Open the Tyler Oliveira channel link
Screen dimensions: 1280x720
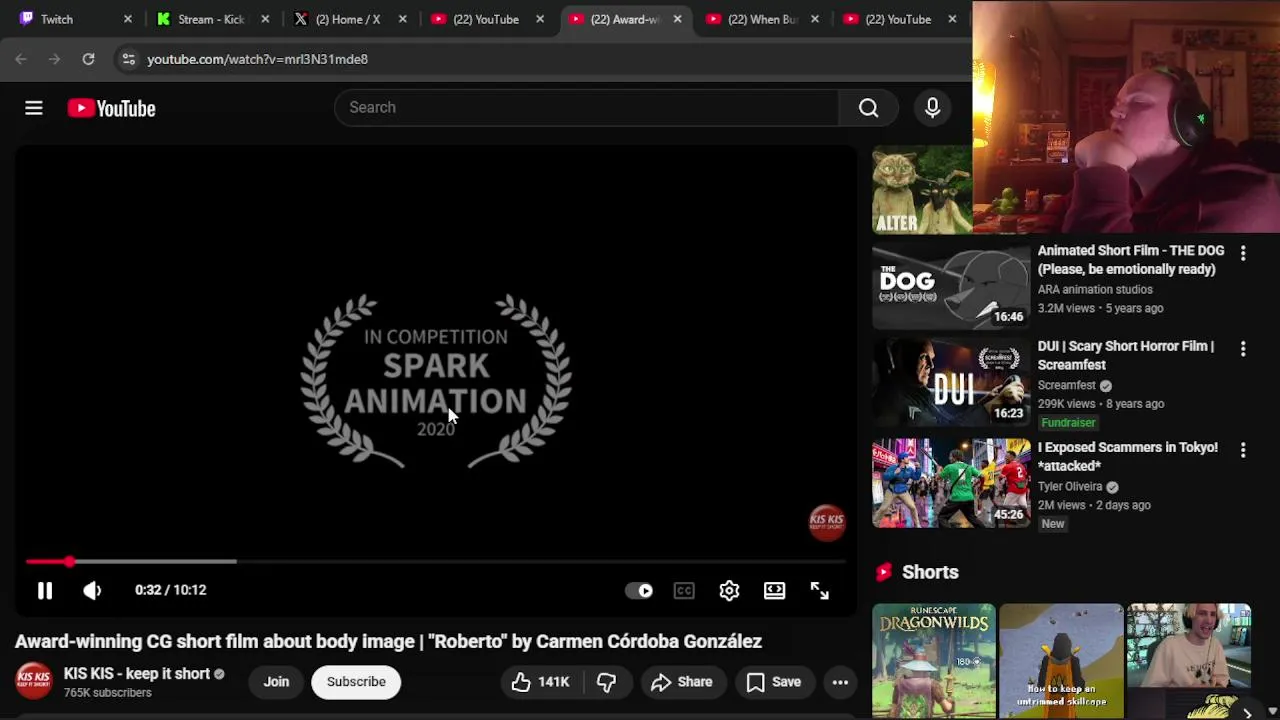point(1070,487)
